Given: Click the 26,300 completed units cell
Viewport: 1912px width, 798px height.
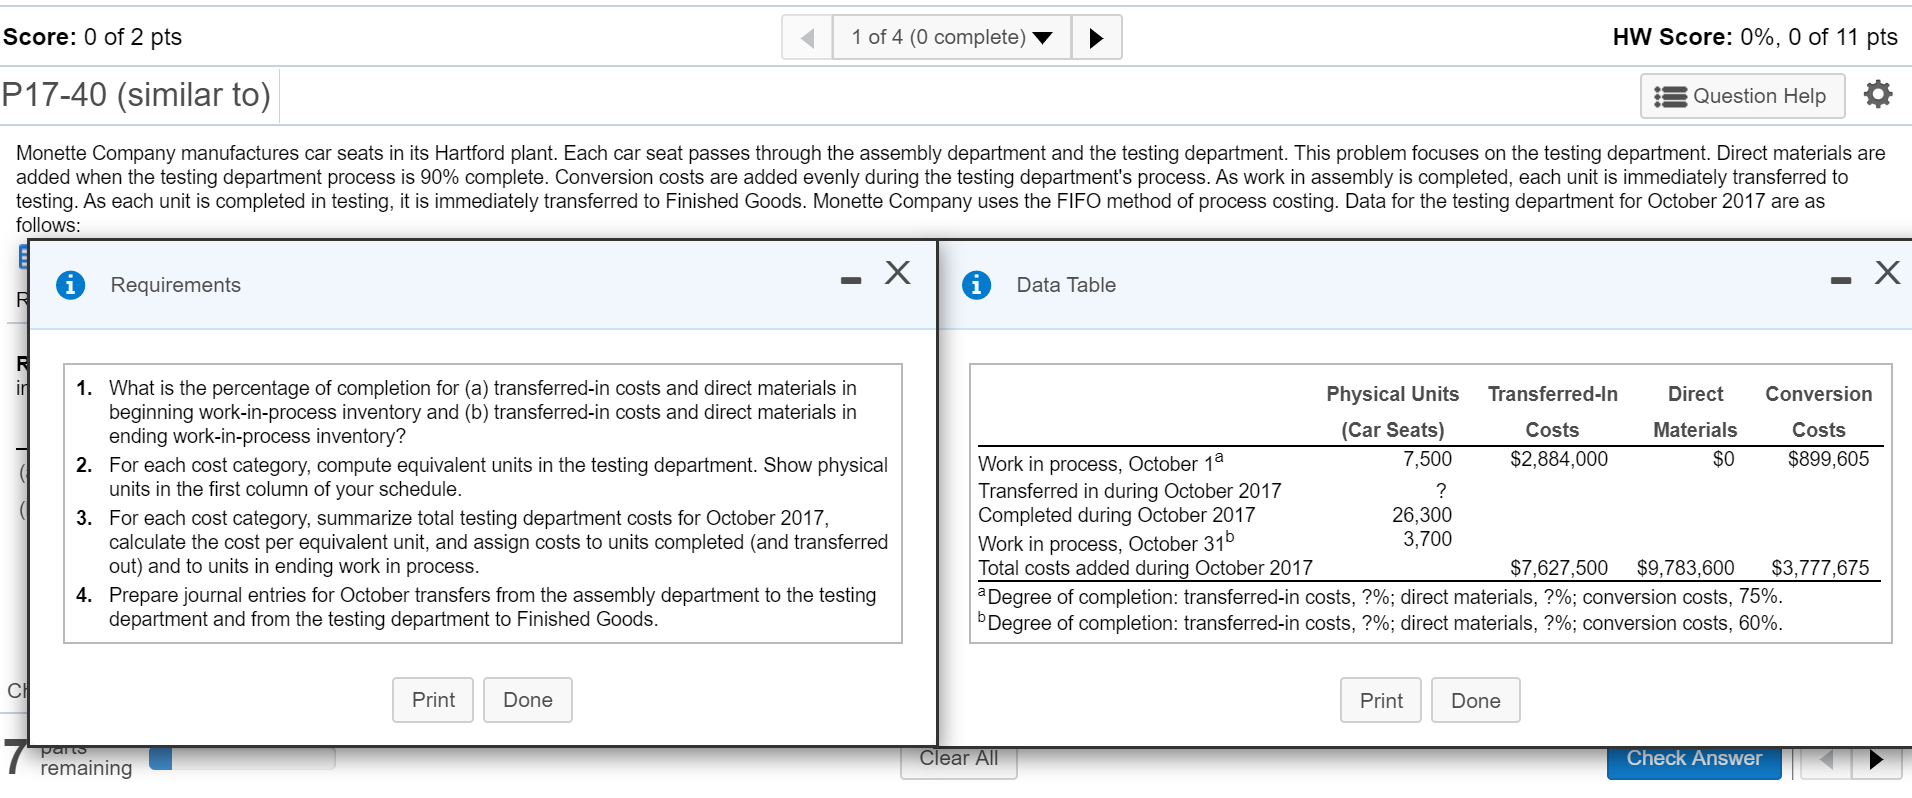Looking at the screenshot, I should click(1421, 515).
